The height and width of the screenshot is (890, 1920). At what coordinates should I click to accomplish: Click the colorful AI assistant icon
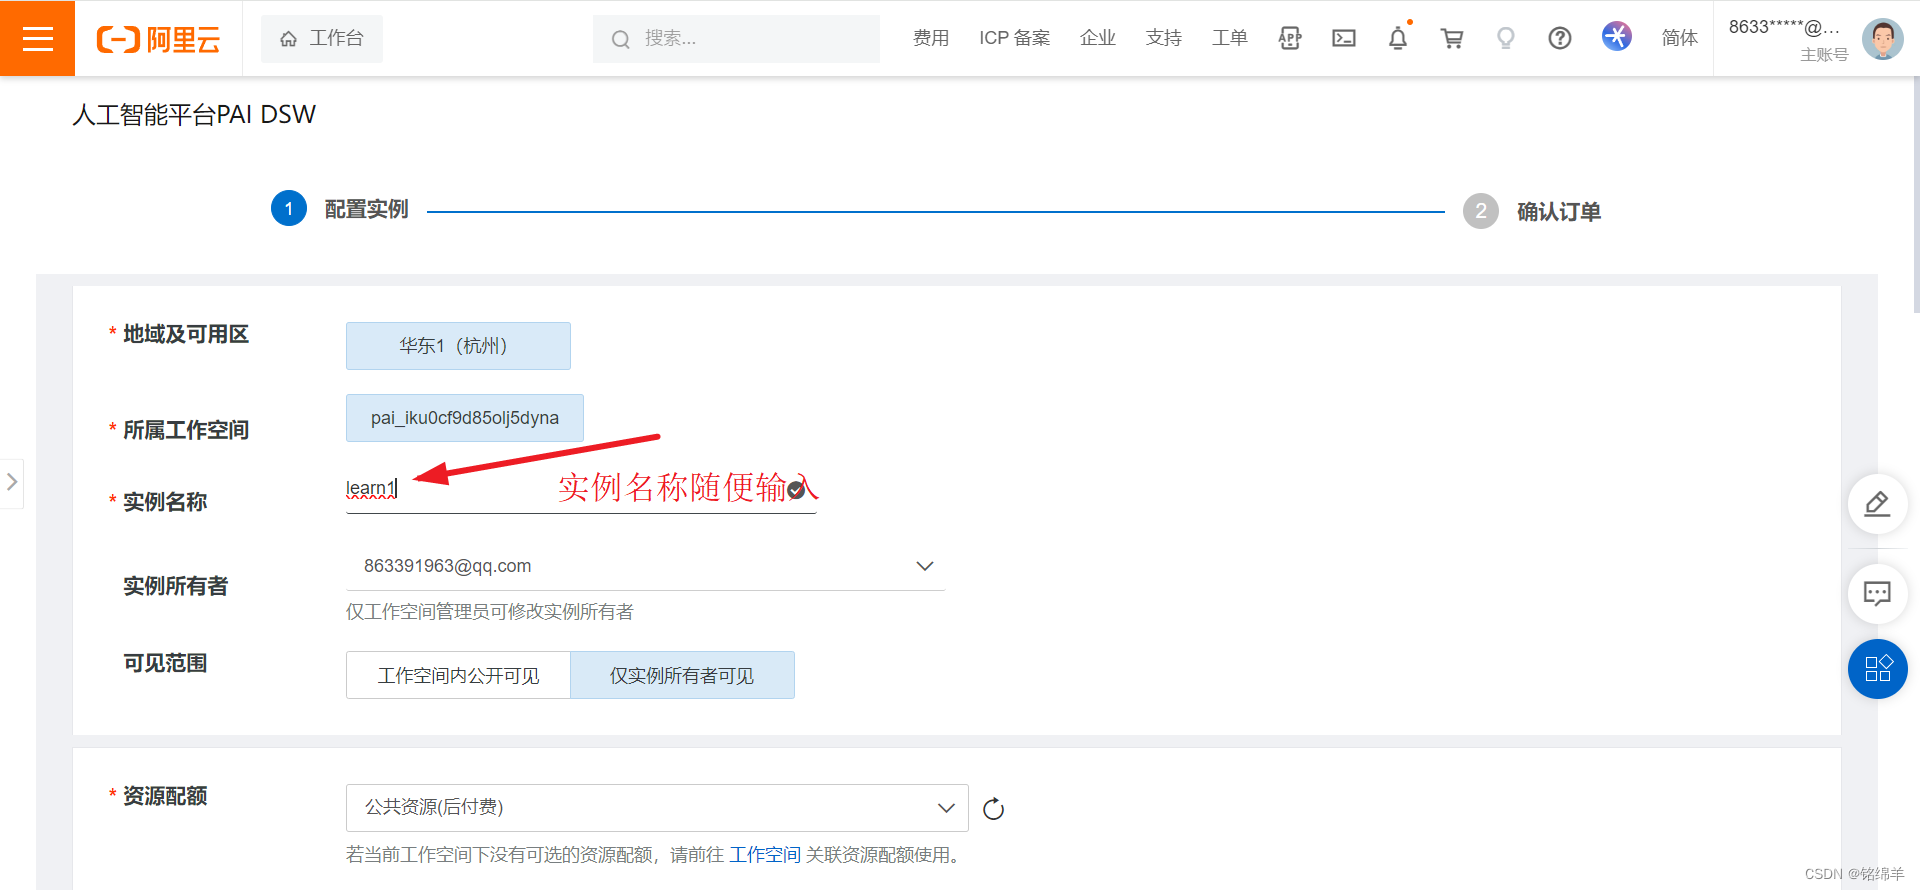1616,36
